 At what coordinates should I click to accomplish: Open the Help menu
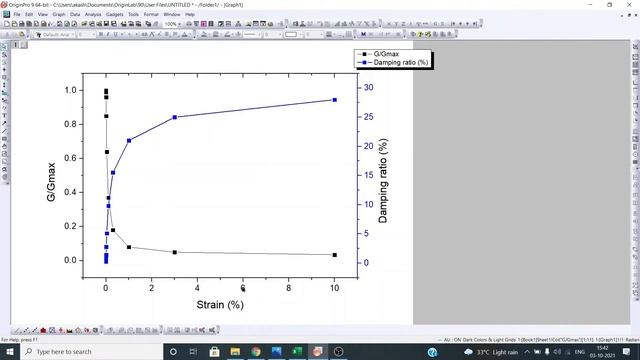[190, 14]
